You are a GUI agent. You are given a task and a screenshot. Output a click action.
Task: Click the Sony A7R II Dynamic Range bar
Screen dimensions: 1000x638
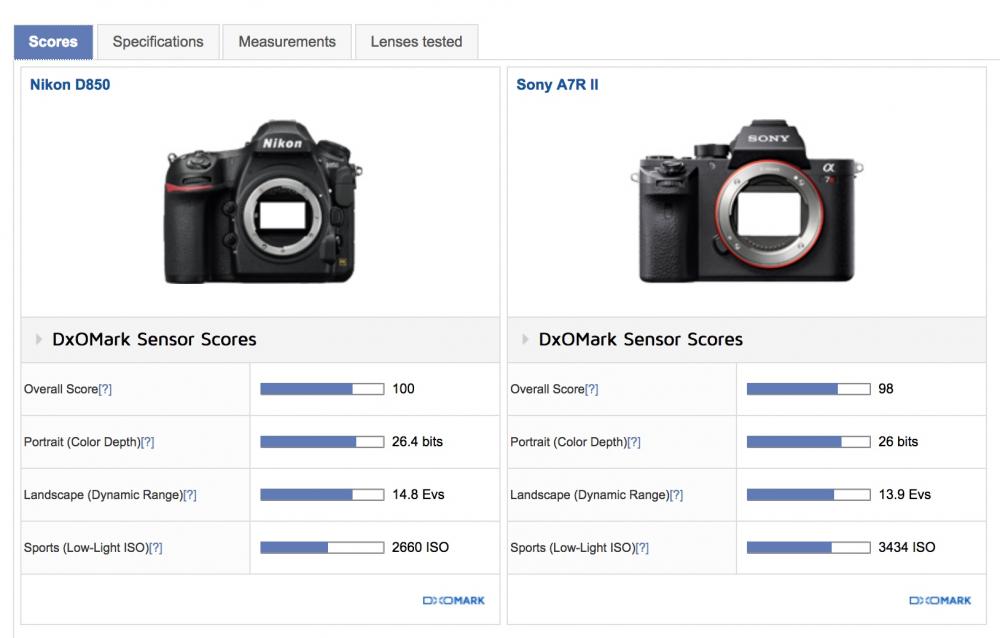click(809, 494)
